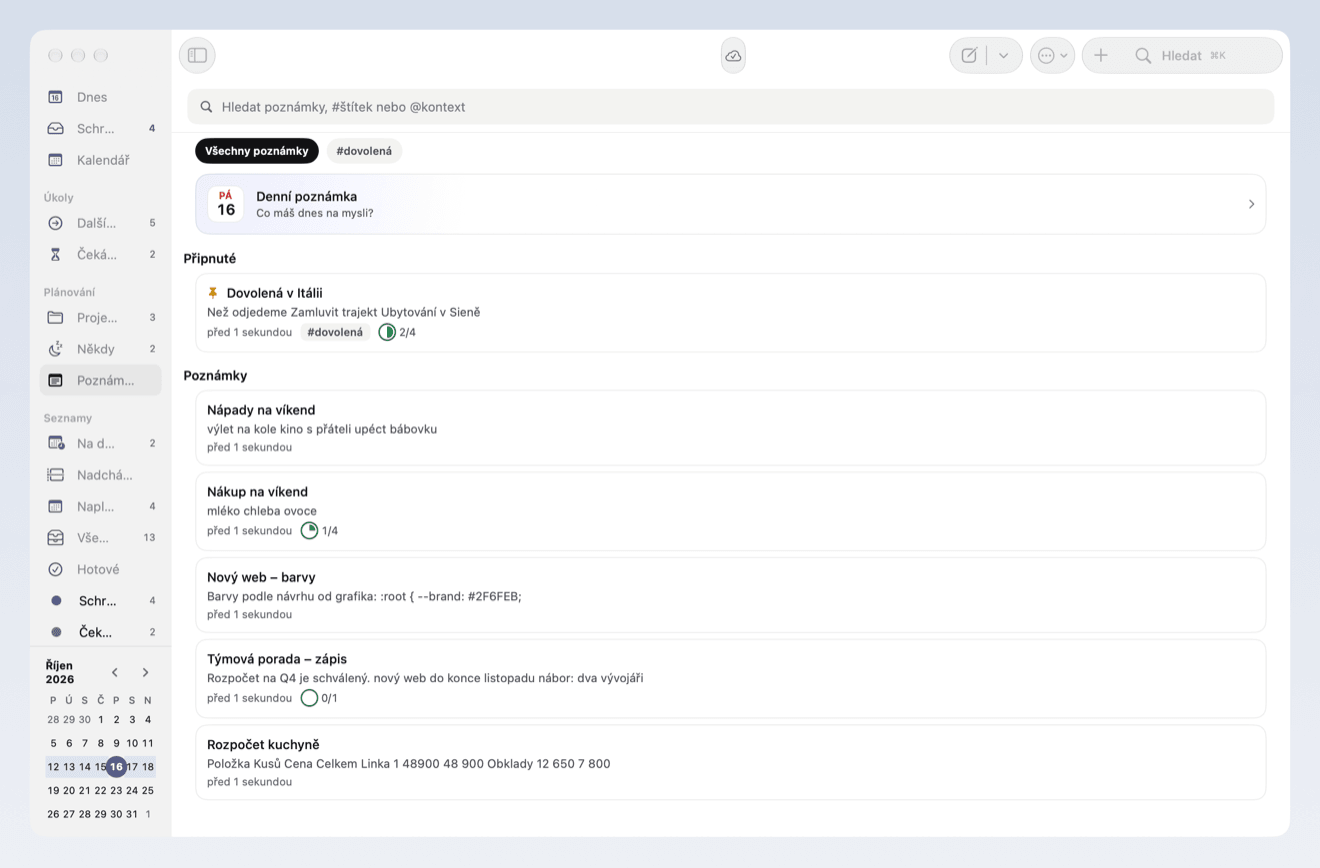Click the plus icon in the toolbar

(x=1101, y=55)
